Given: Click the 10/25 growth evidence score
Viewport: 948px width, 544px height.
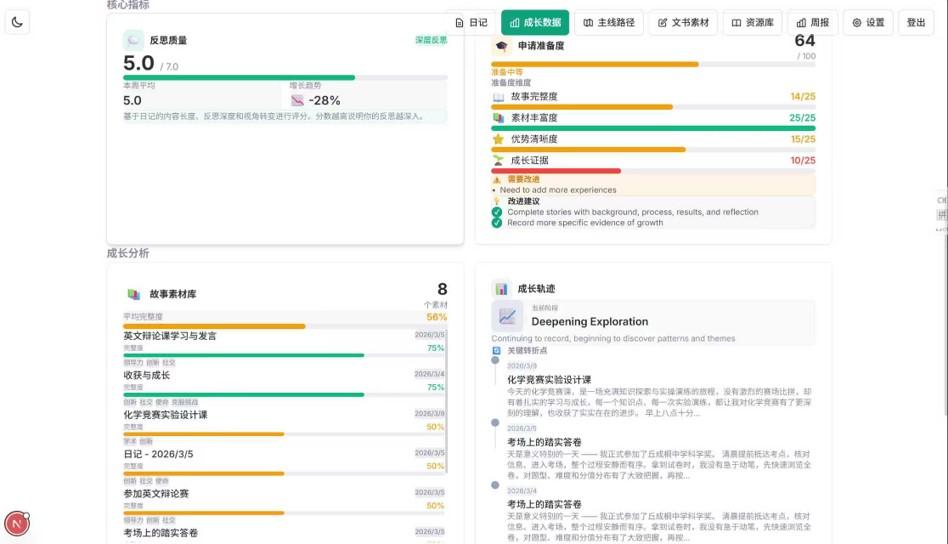Looking at the screenshot, I should pos(803,161).
